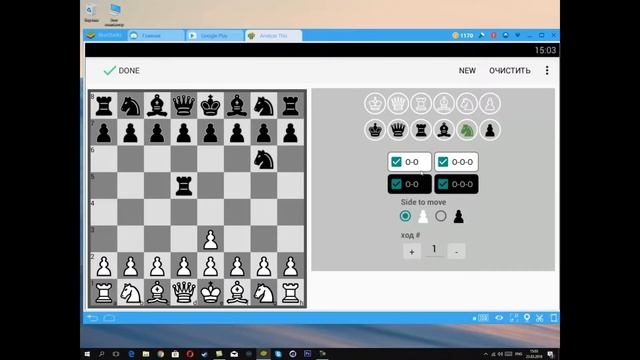640x360 pixels.
Task: Click the black rook on d5
Action: 184,186
